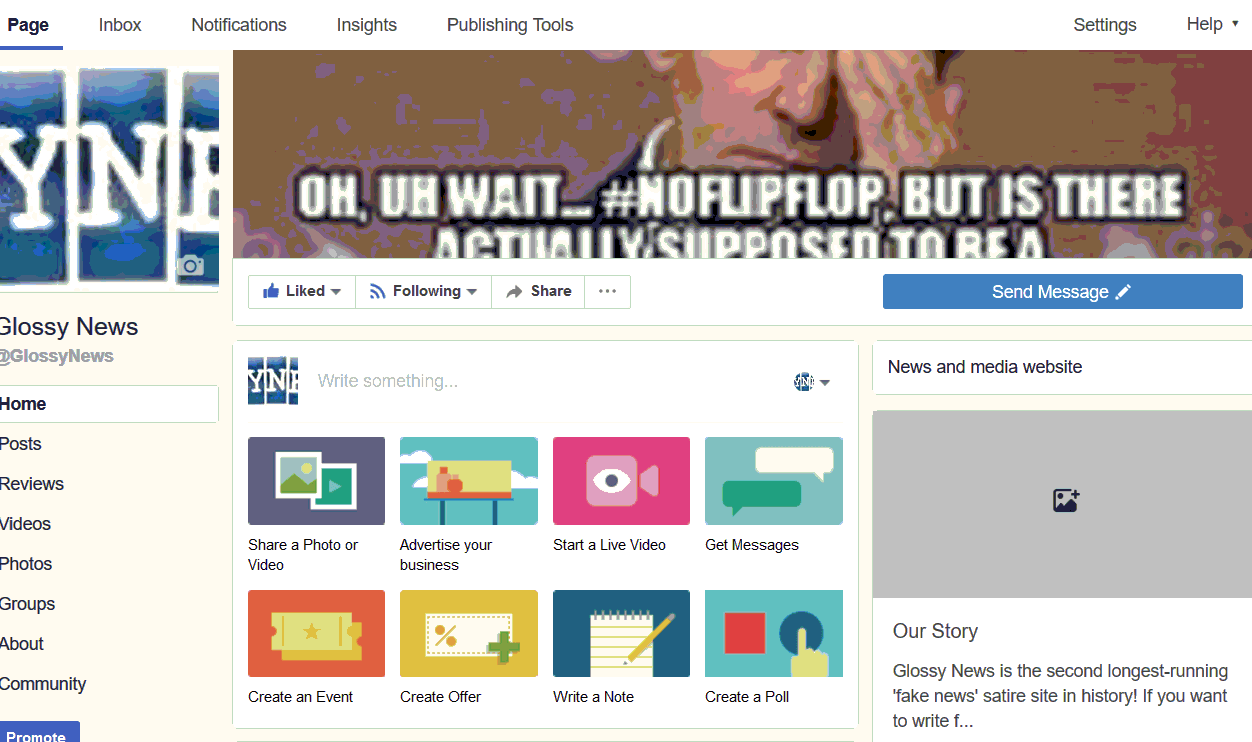This screenshot has height=742, width=1252.
Task: Open the Help dropdown menu
Action: pos(1212,24)
